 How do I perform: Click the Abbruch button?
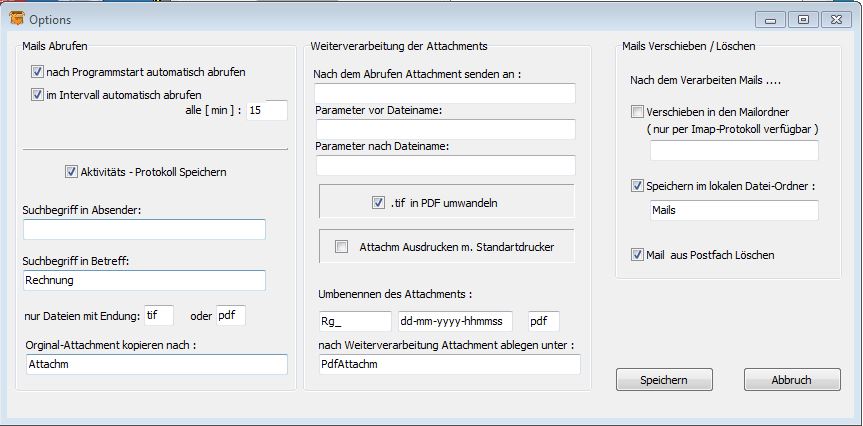[791, 380]
